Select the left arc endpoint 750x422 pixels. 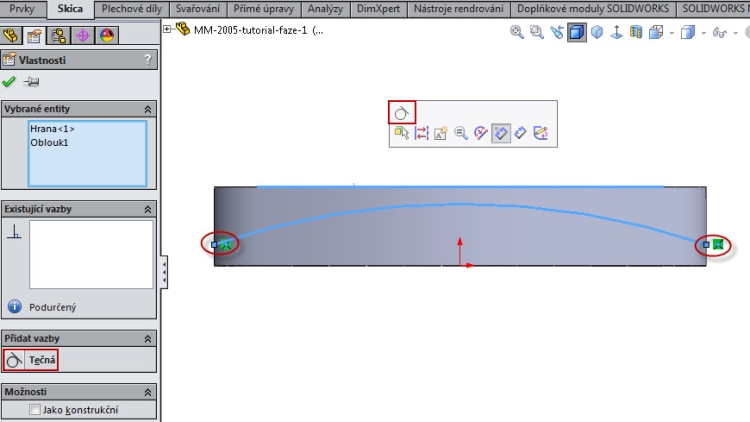coord(214,244)
